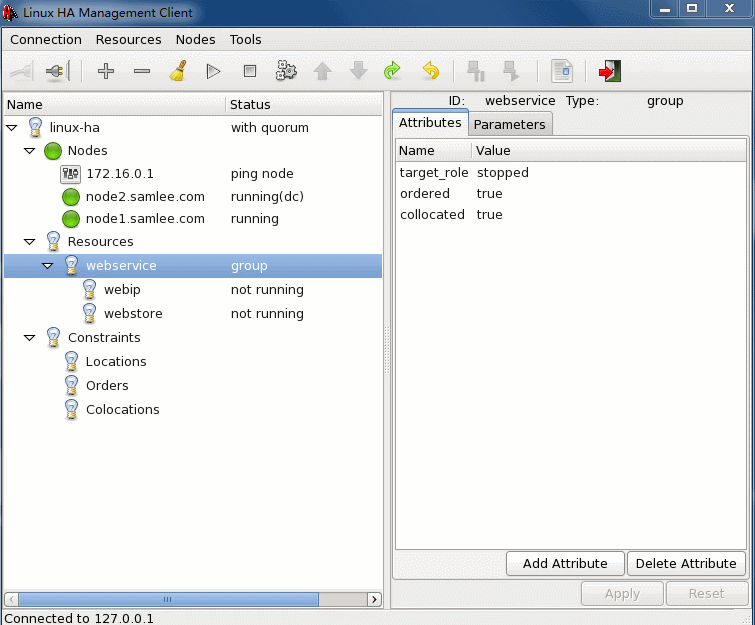The image size is (755, 625).
Task: Click the first greyed standby node icon
Action: tap(476, 71)
